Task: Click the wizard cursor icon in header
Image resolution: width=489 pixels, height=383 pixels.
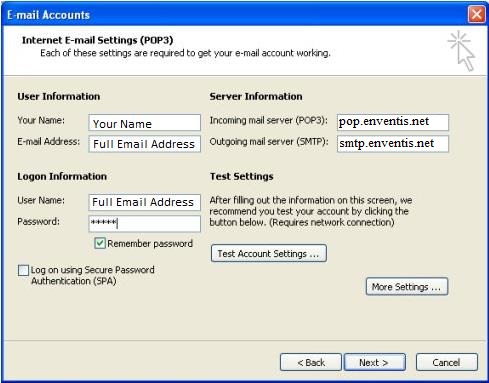Action: pyautogui.click(x=462, y=51)
